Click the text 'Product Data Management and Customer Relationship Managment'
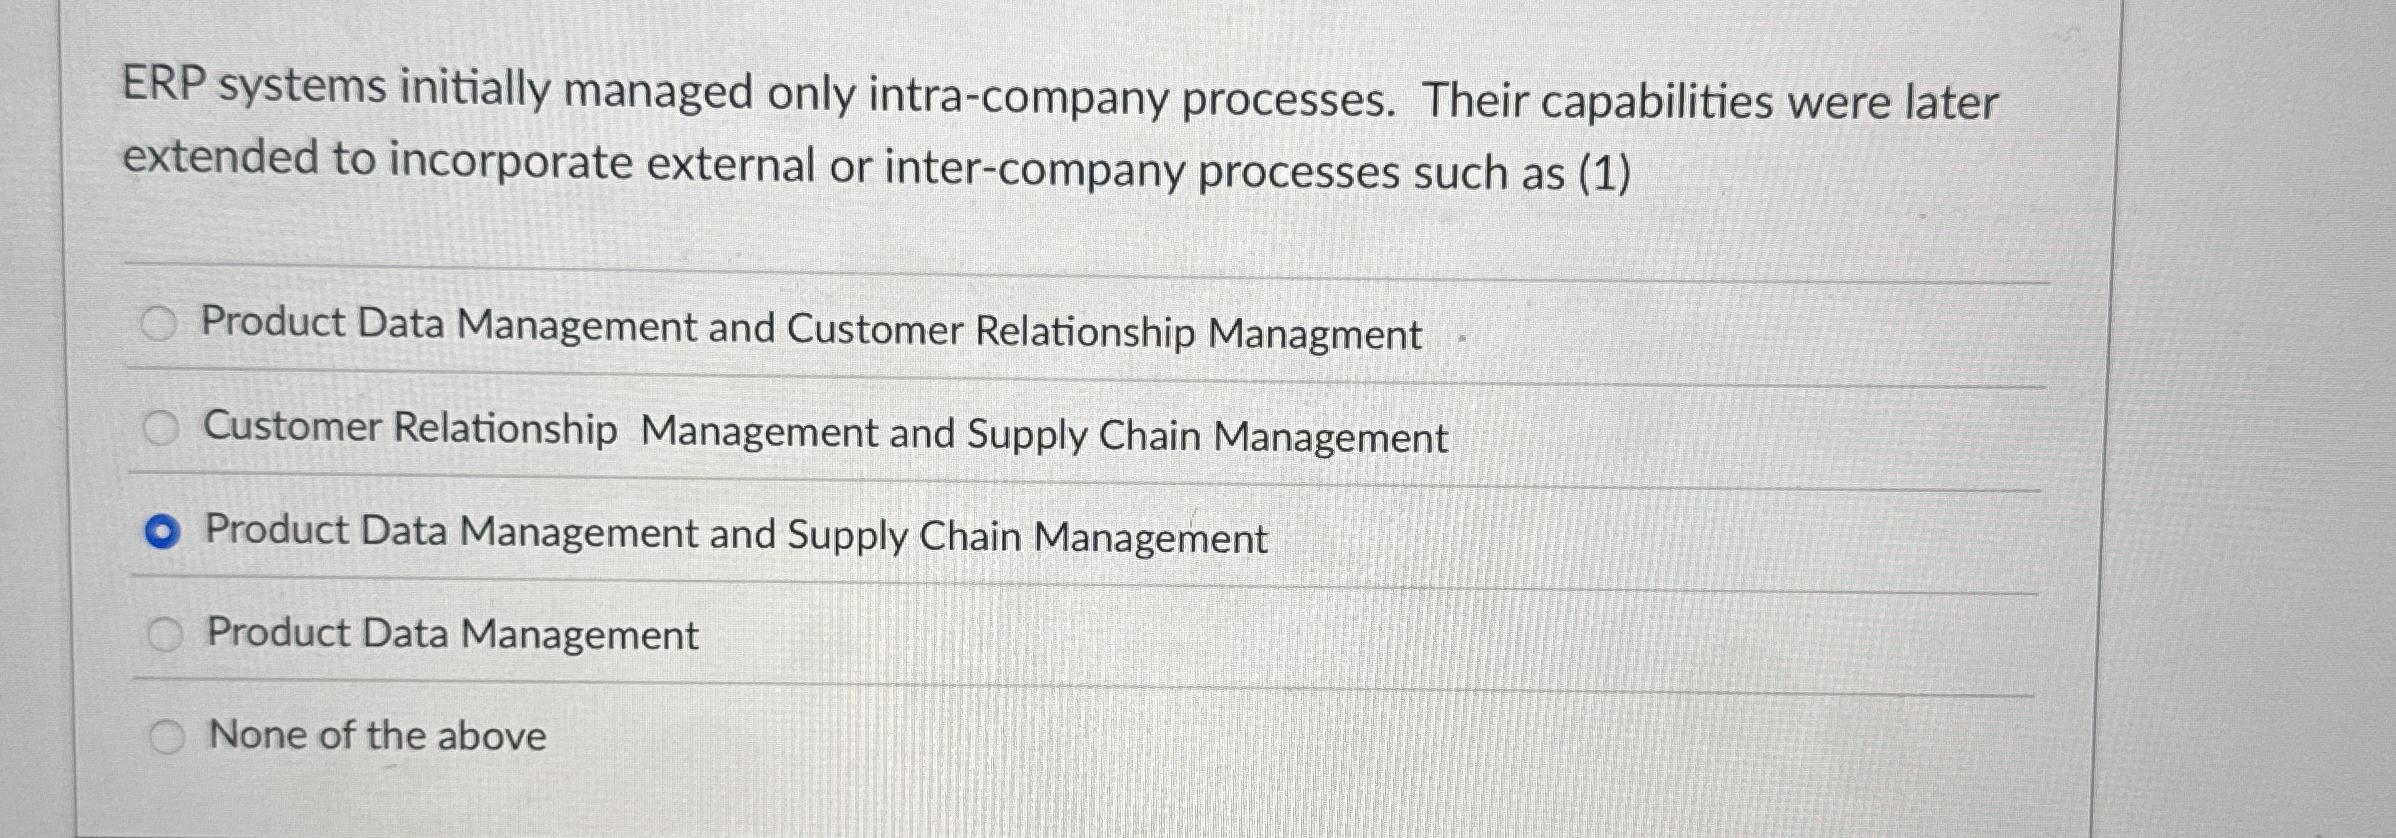The height and width of the screenshot is (838, 2396). click(x=810, y=326)
